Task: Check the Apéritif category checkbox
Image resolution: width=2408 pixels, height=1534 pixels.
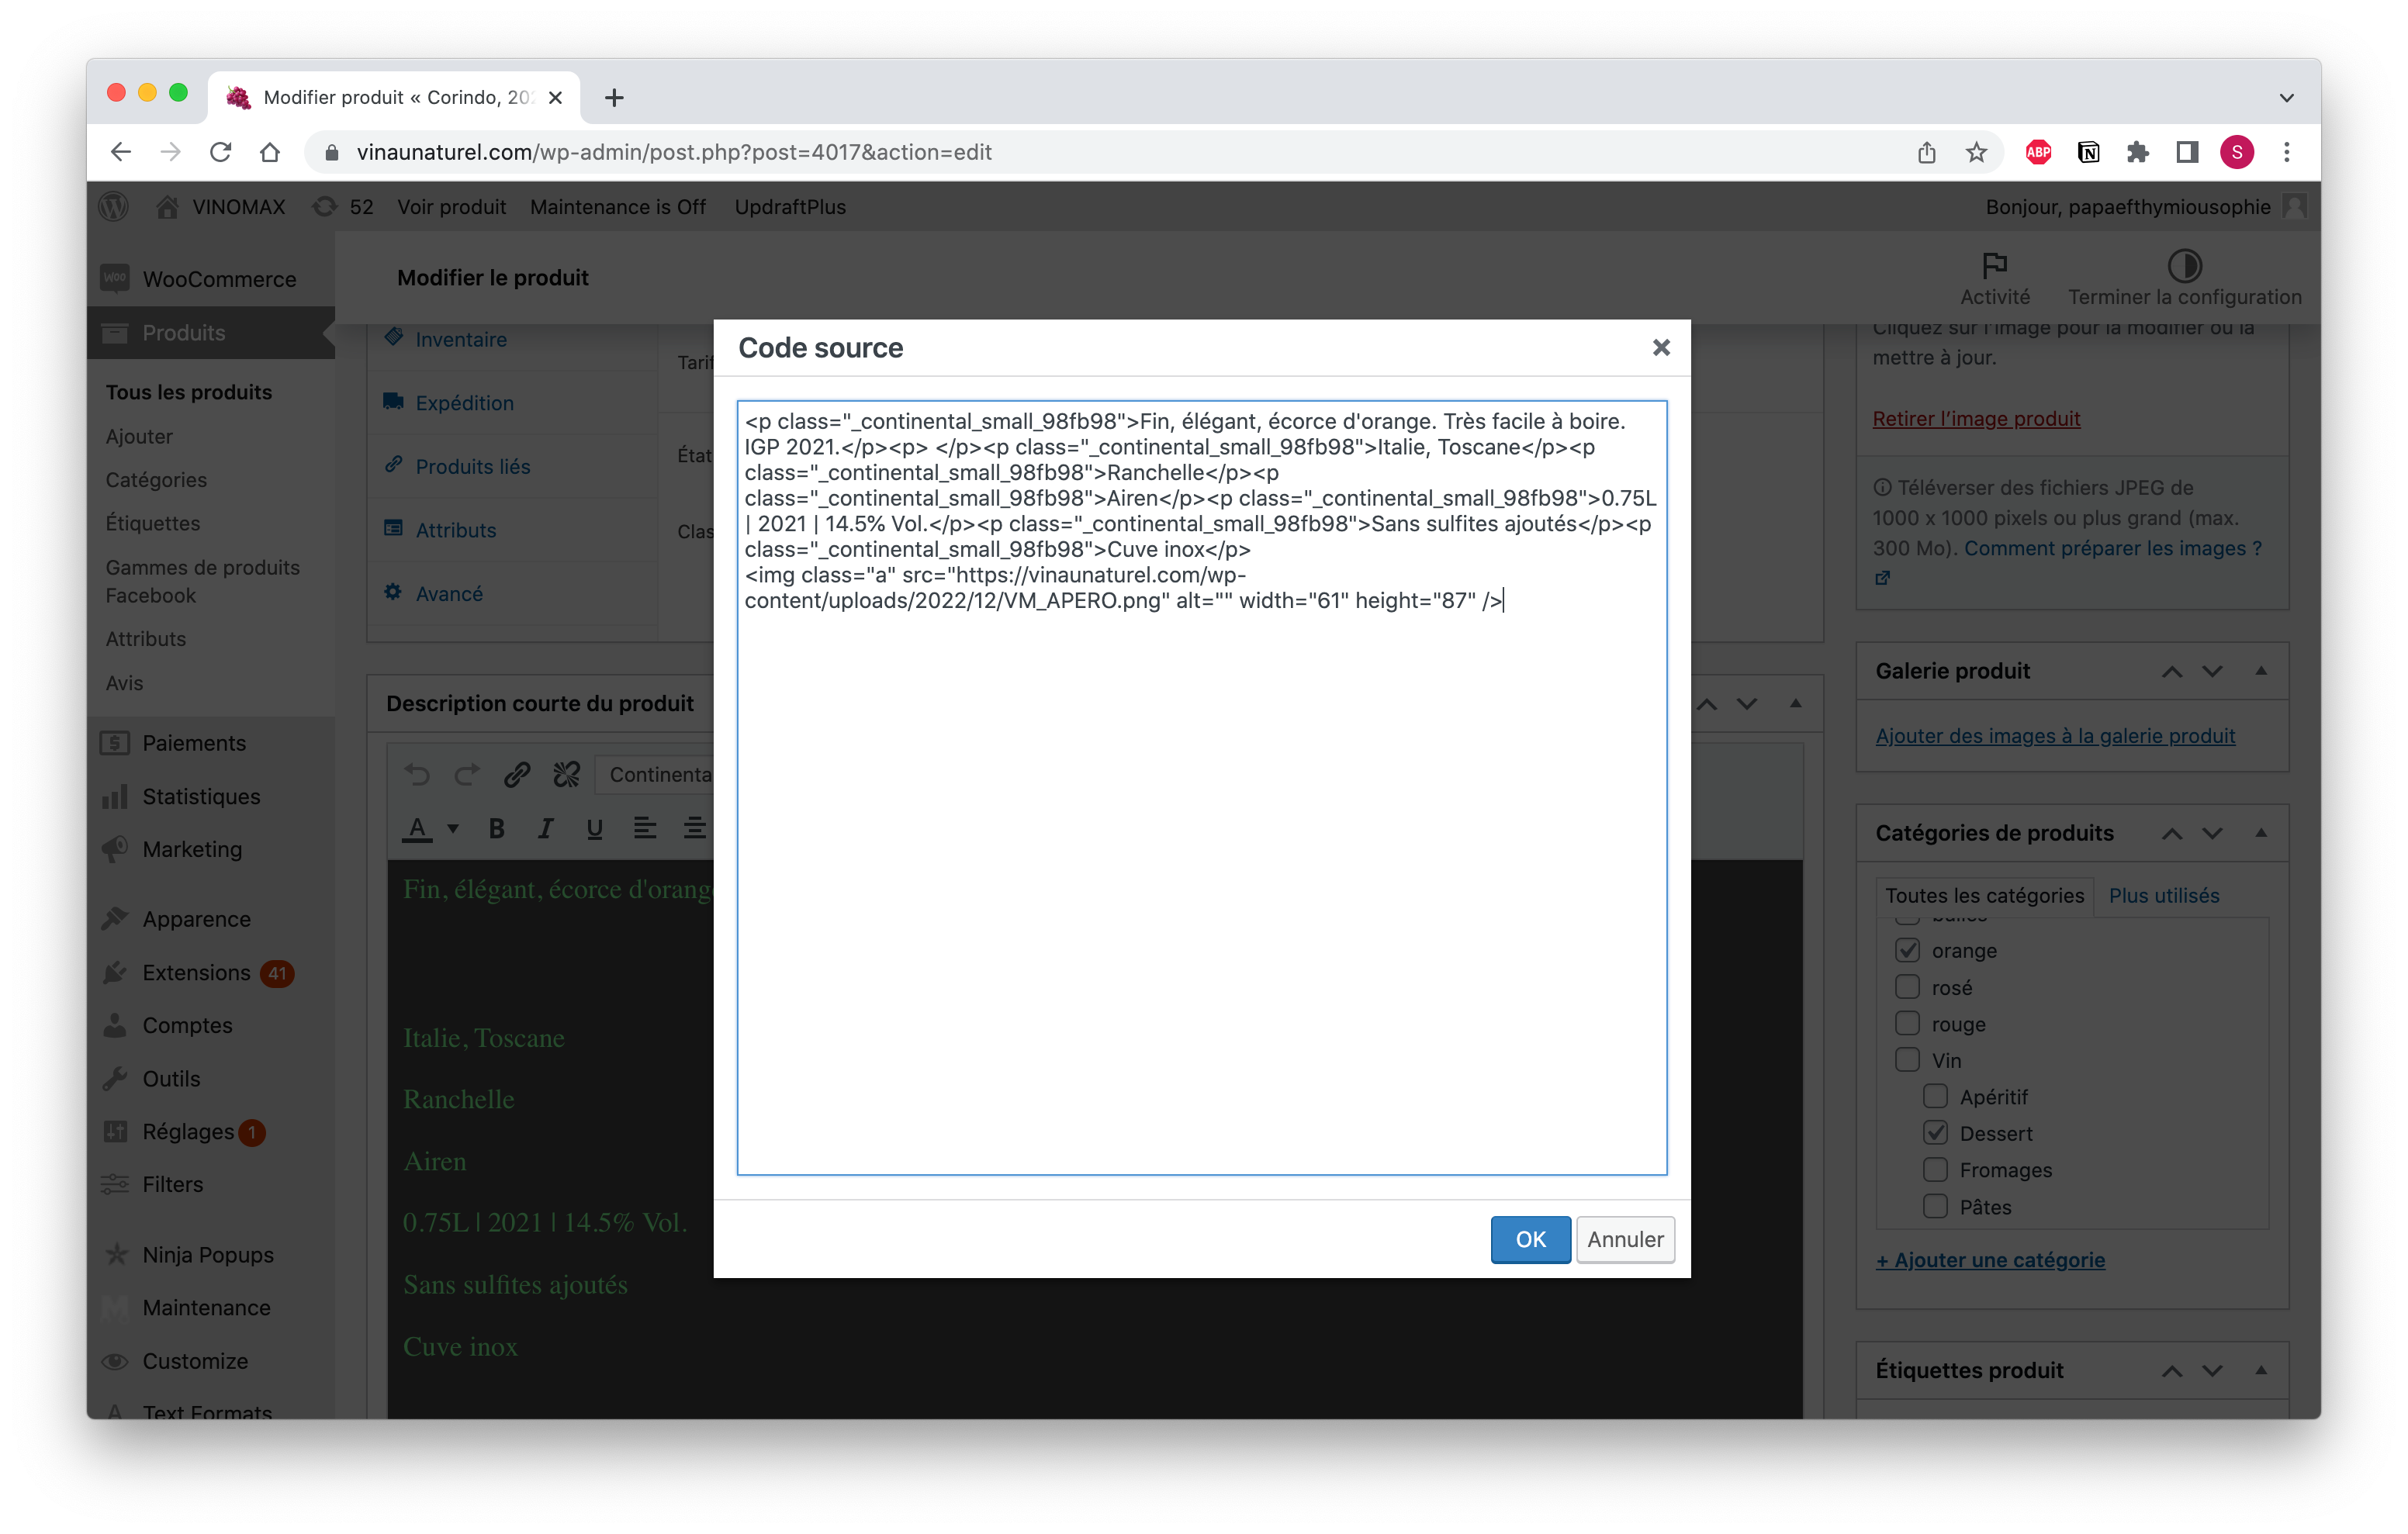Action: point(1935,1097)
